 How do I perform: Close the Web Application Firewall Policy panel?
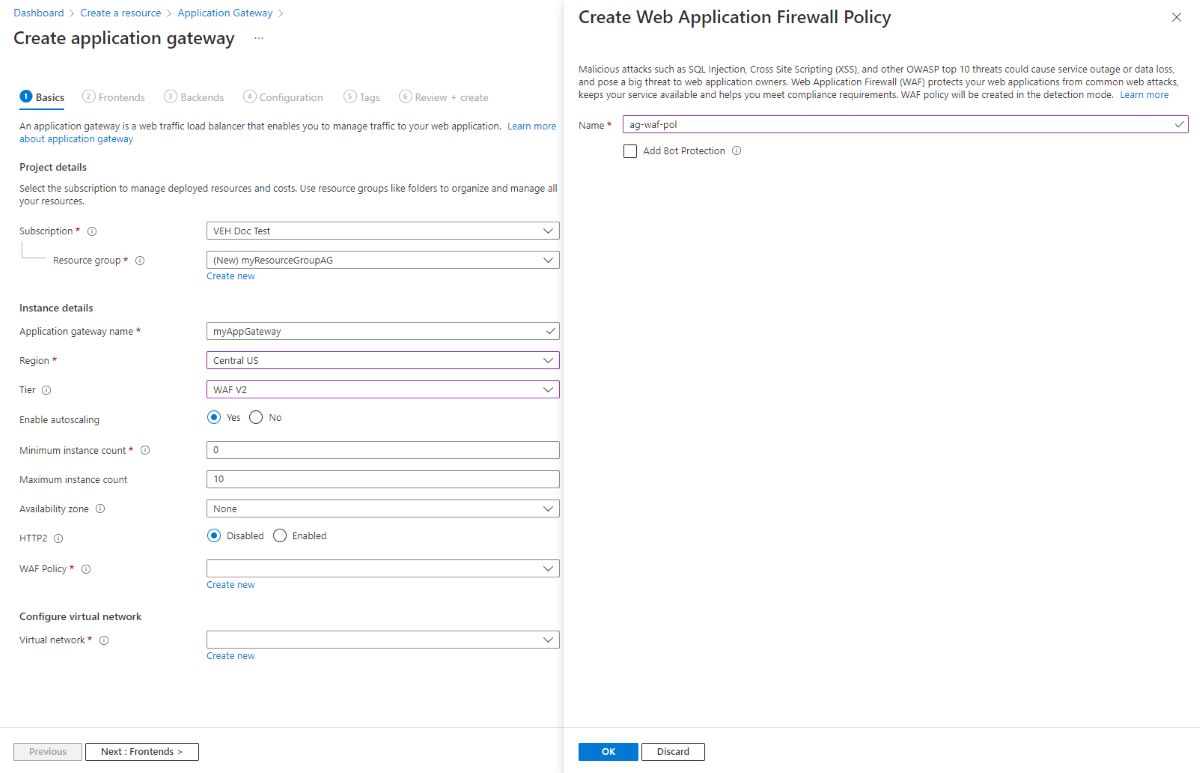coord(1176,17)
